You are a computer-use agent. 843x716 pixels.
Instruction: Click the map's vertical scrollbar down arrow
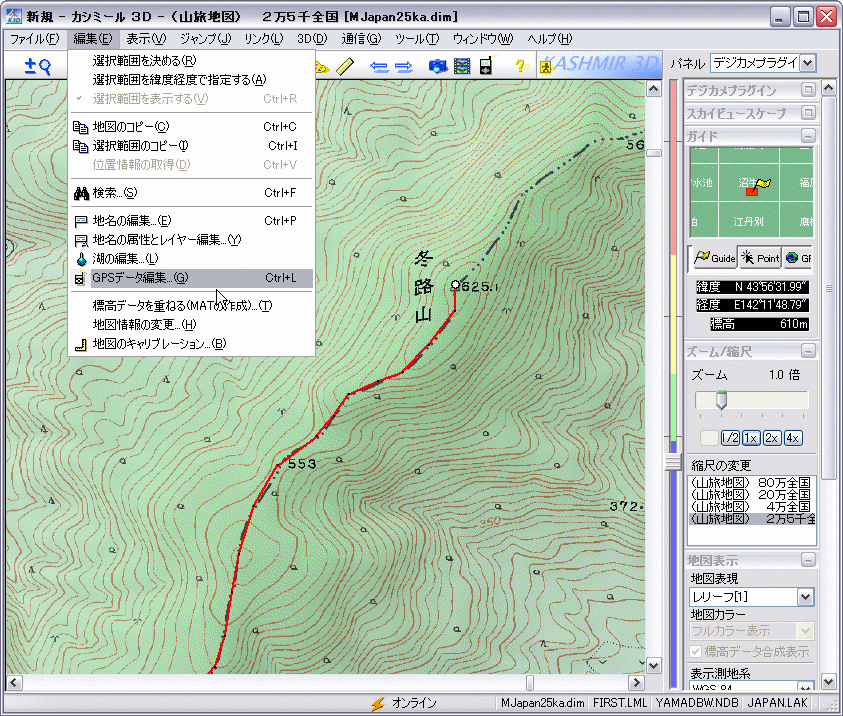click(x=654, y=665)
